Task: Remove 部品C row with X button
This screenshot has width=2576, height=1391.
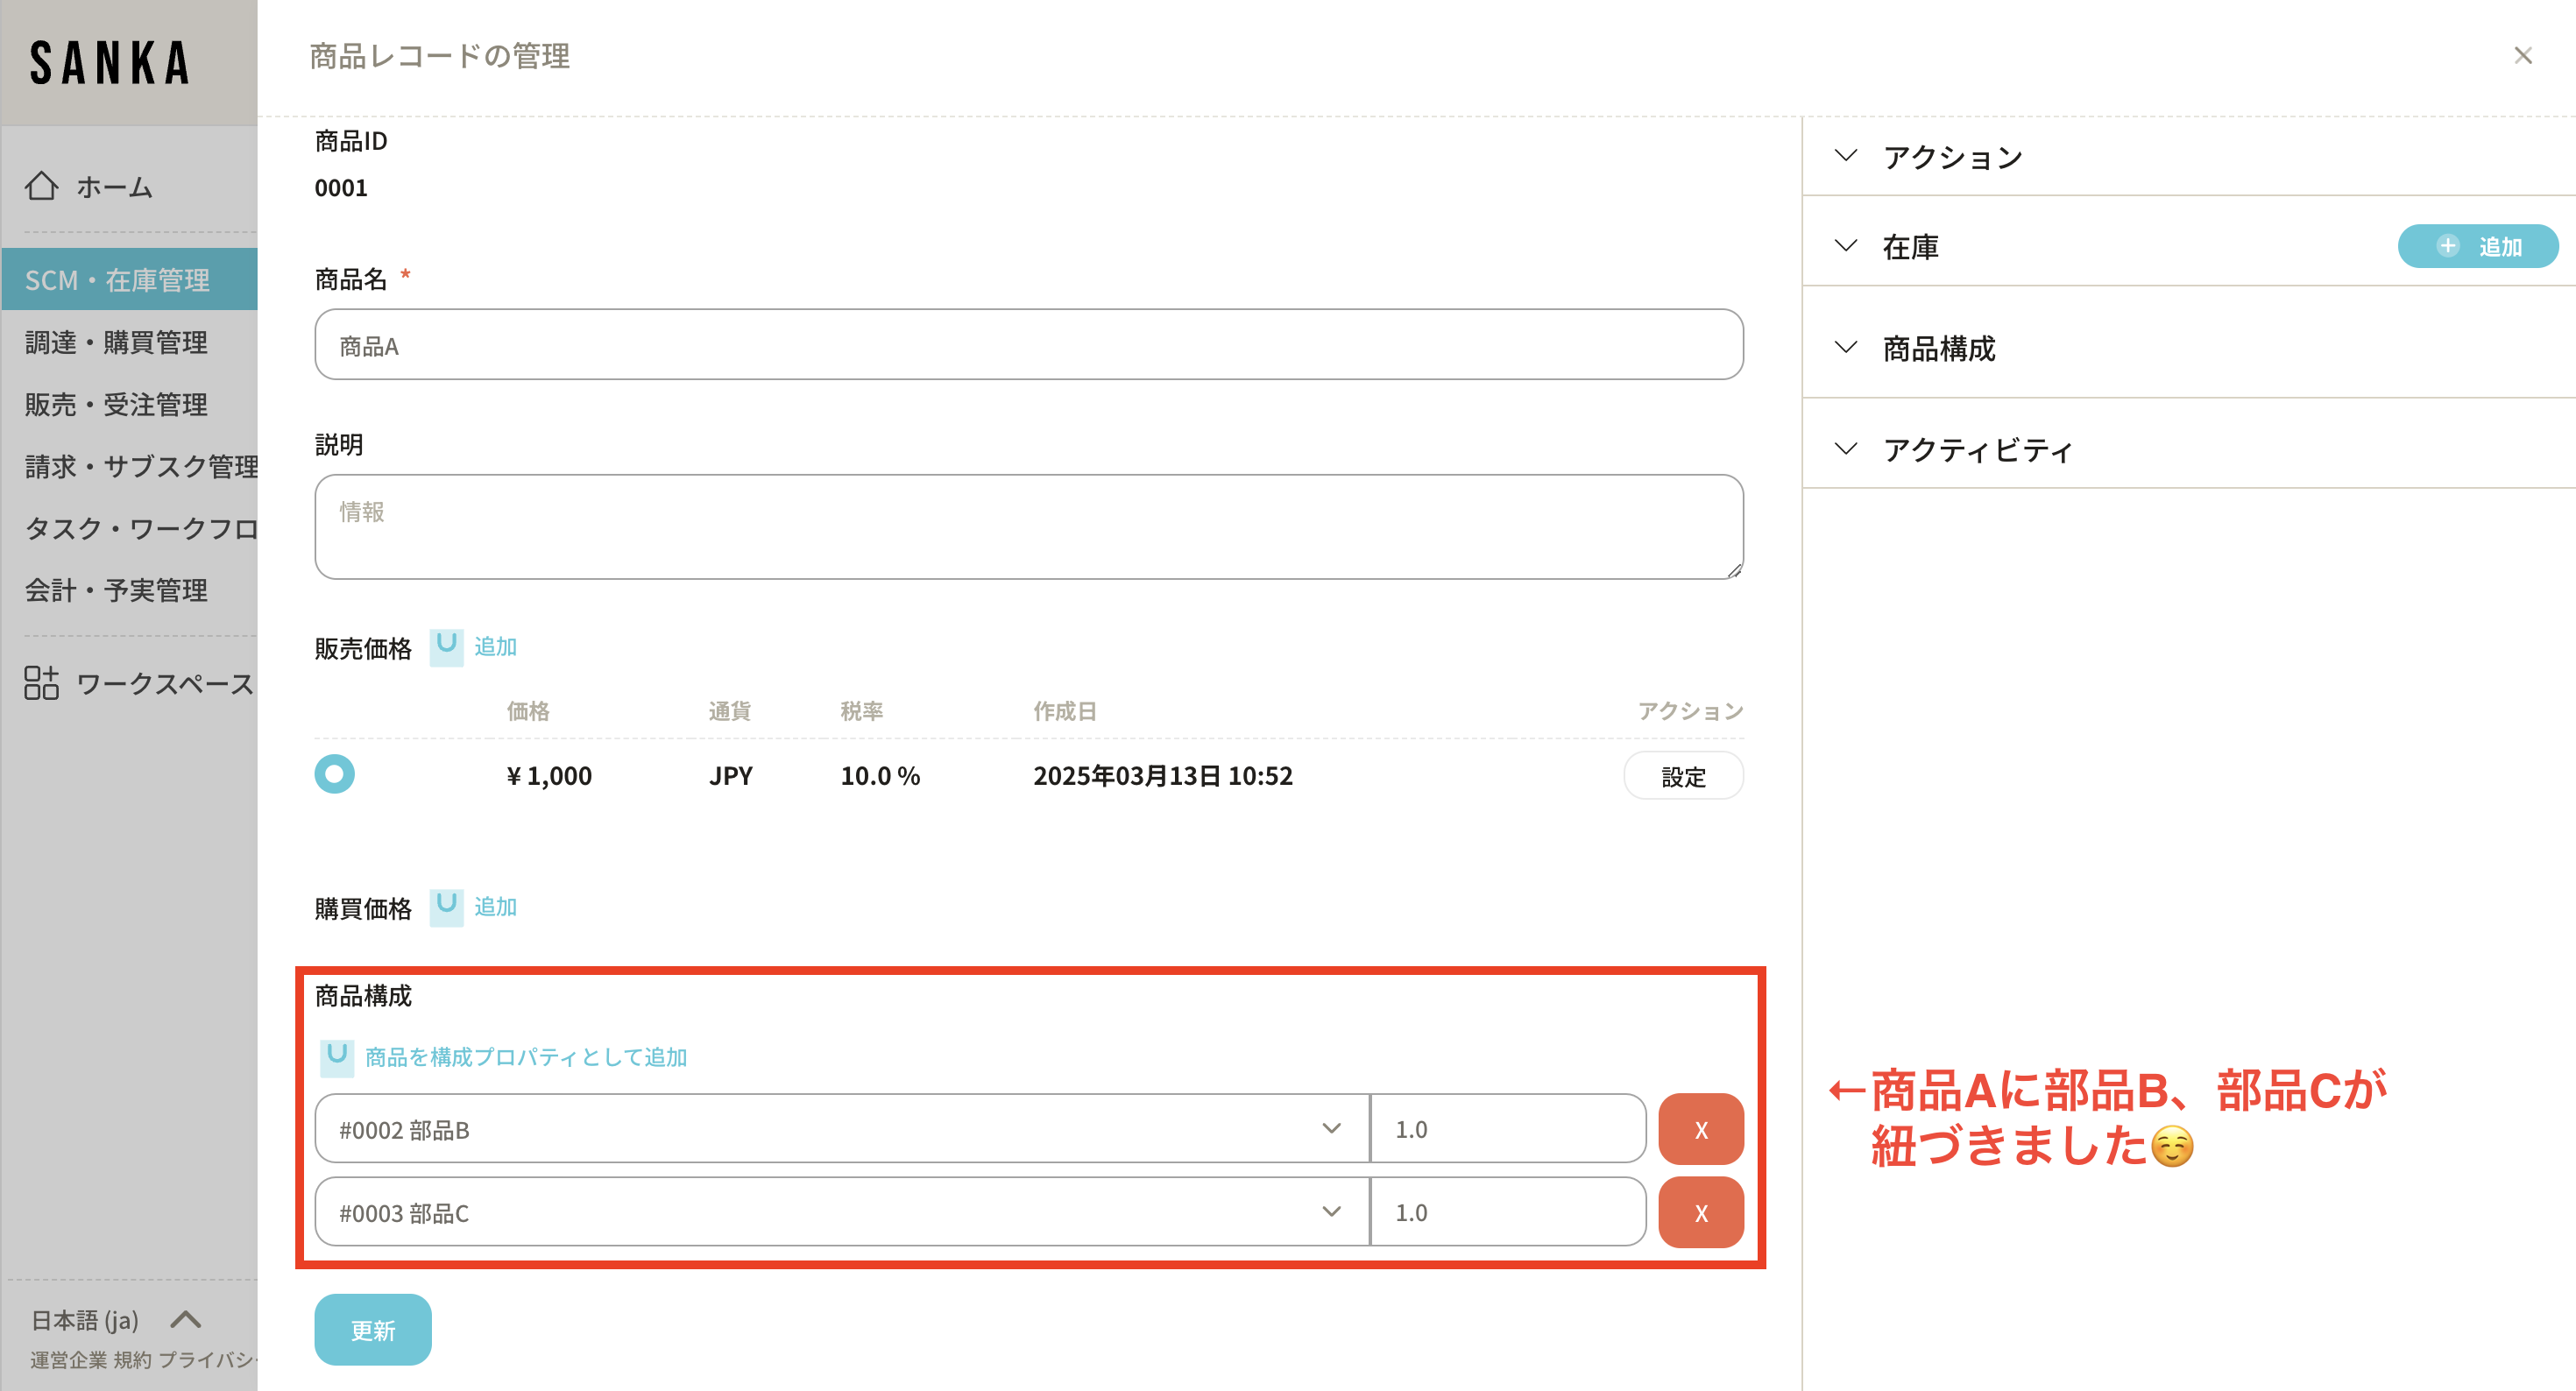Action: coord(1700,1212)
